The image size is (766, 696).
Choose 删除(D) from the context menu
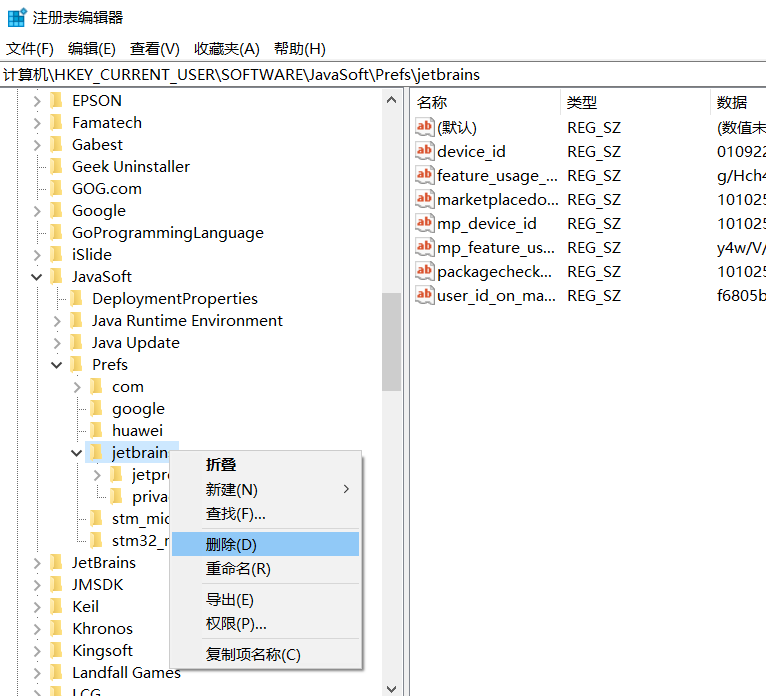point(231,544)
